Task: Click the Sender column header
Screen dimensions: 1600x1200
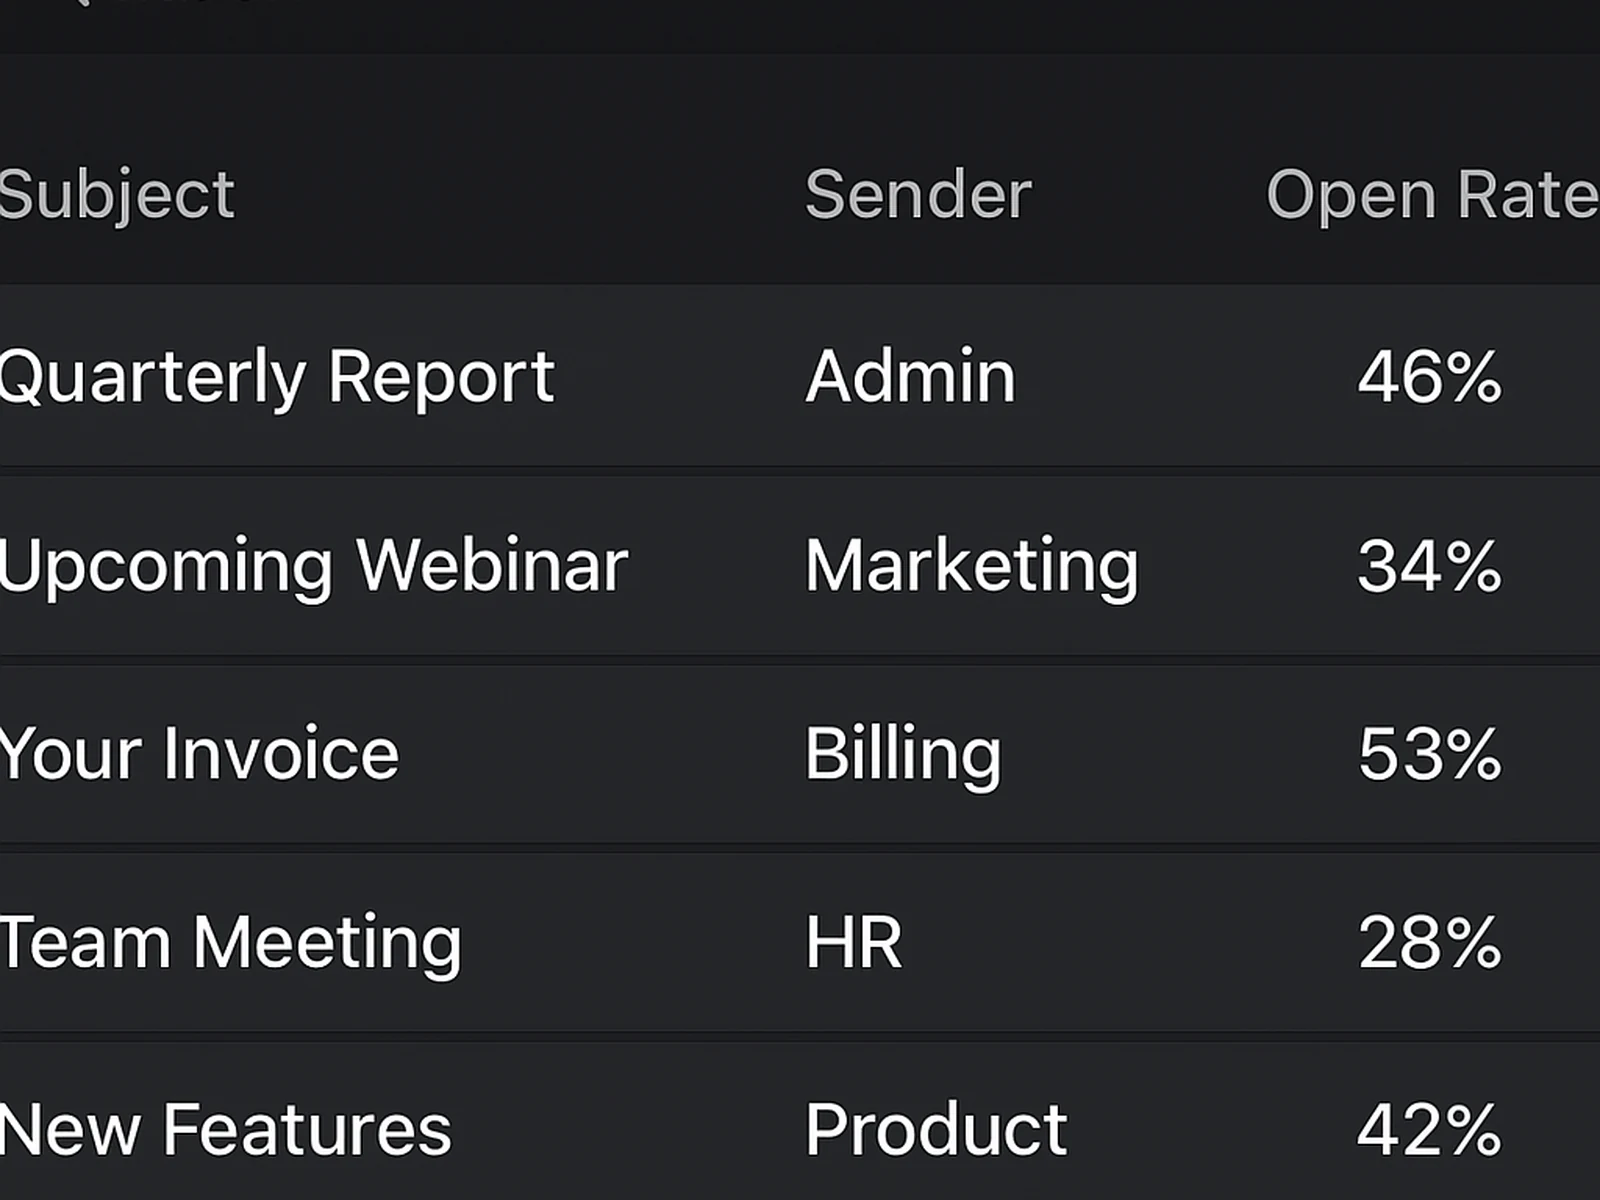Action: click(x=915, y=195)
